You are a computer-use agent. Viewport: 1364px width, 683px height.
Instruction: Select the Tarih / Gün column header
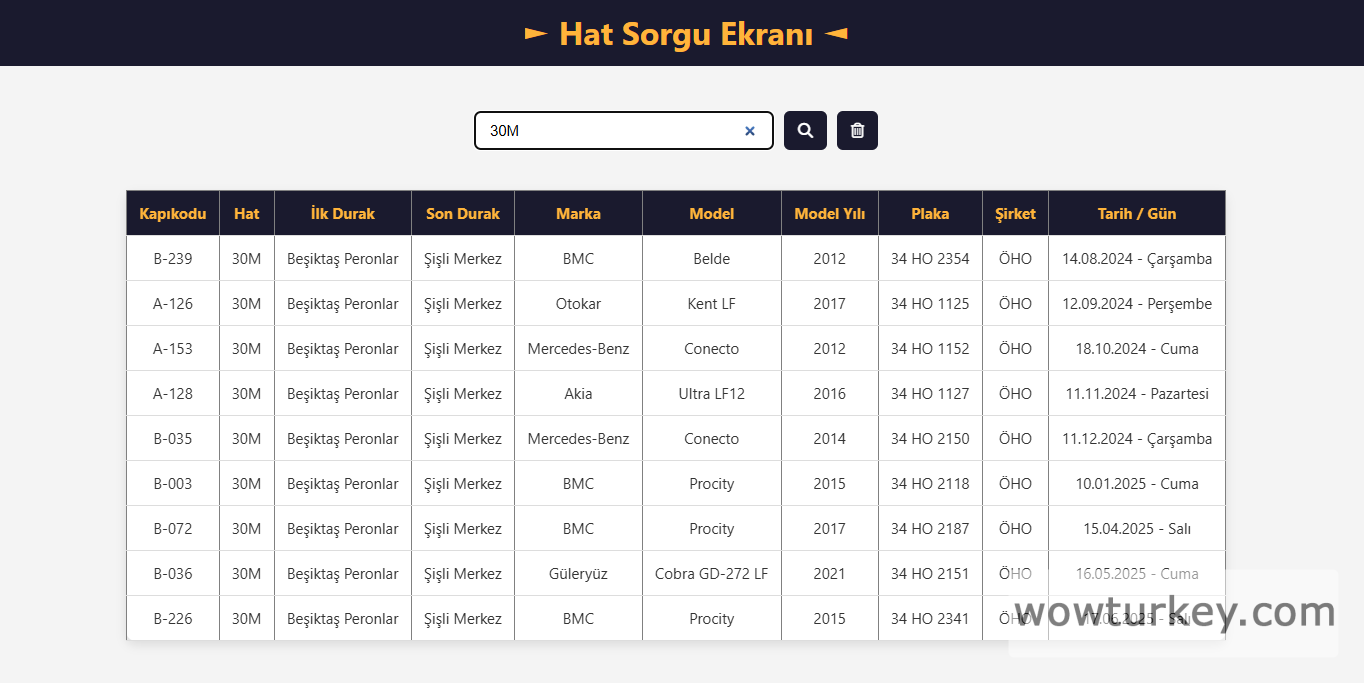click(1136, 213)
